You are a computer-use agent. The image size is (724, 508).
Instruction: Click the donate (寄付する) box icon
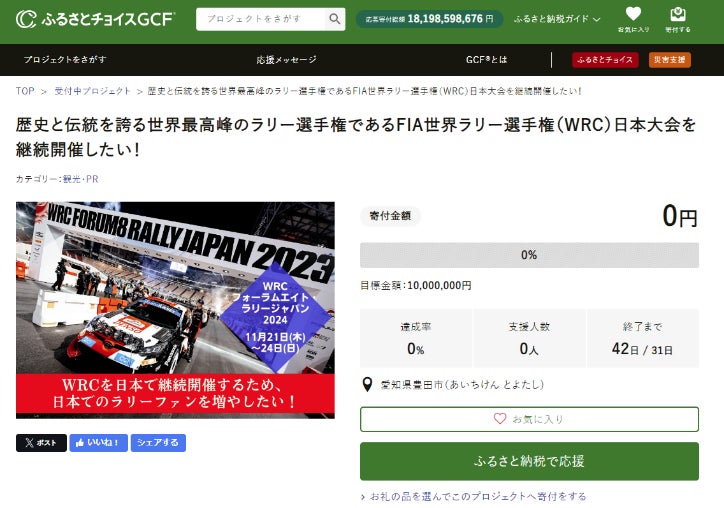point(678,14)
